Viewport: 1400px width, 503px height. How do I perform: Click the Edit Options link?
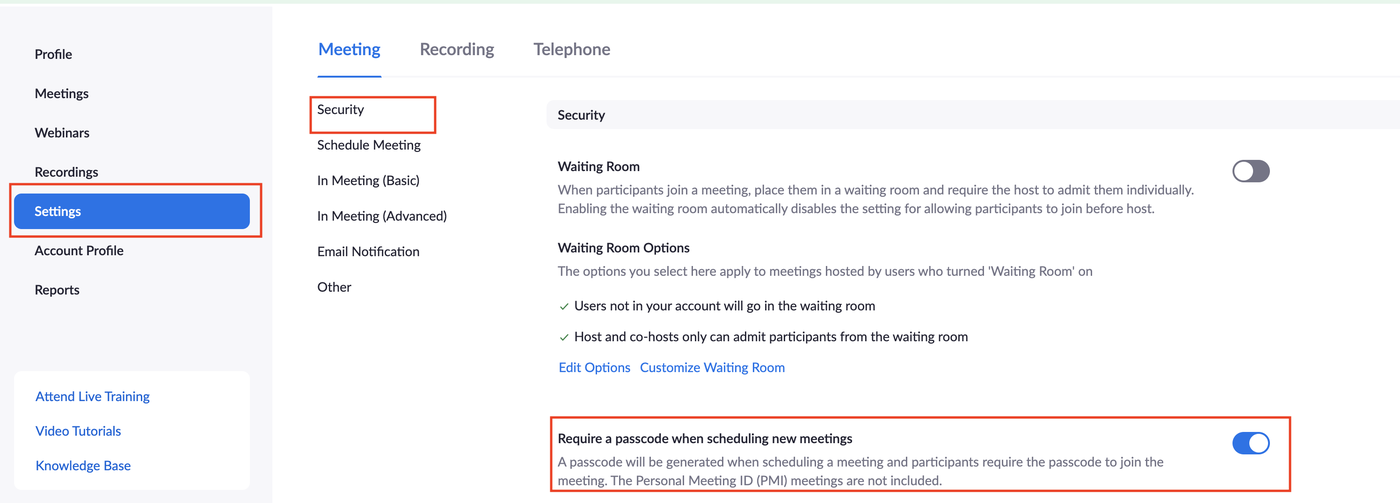point(594,367)
